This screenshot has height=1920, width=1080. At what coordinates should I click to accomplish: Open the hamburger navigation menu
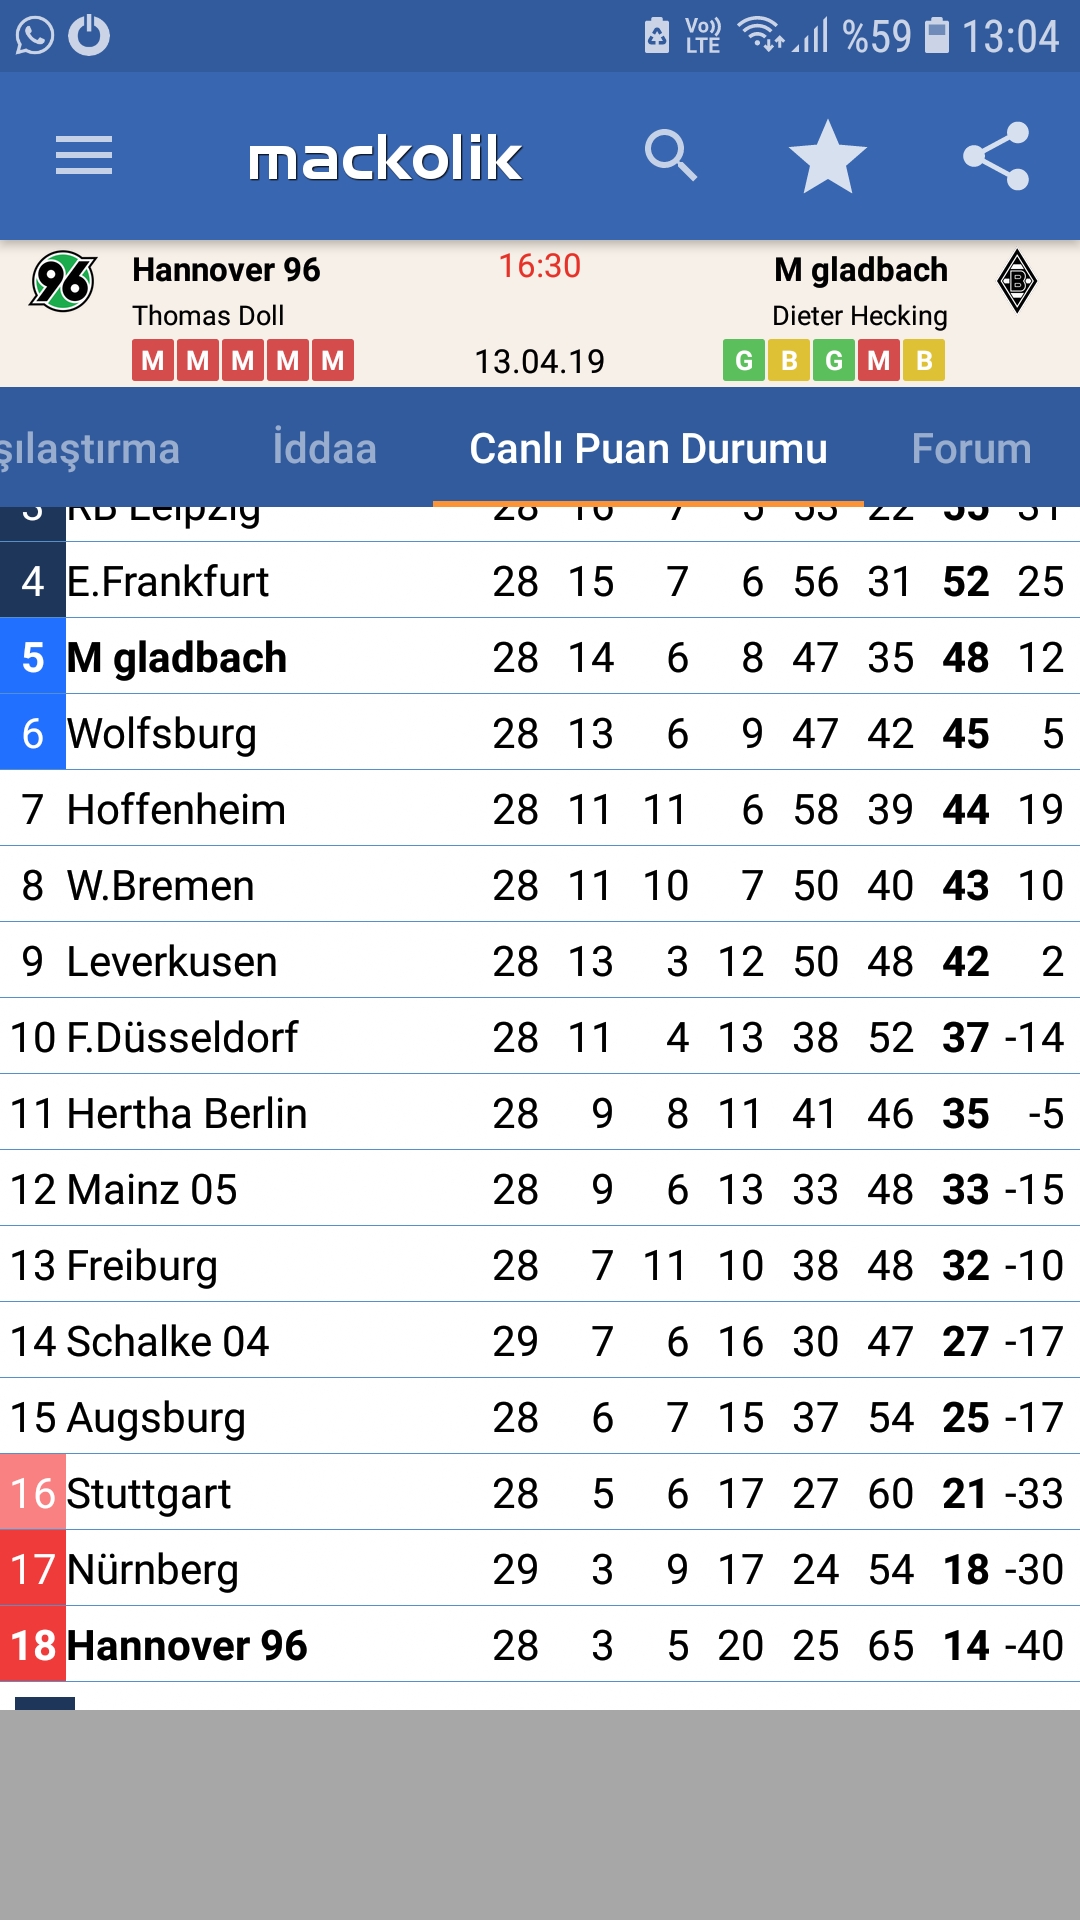[x=84, y=156]
